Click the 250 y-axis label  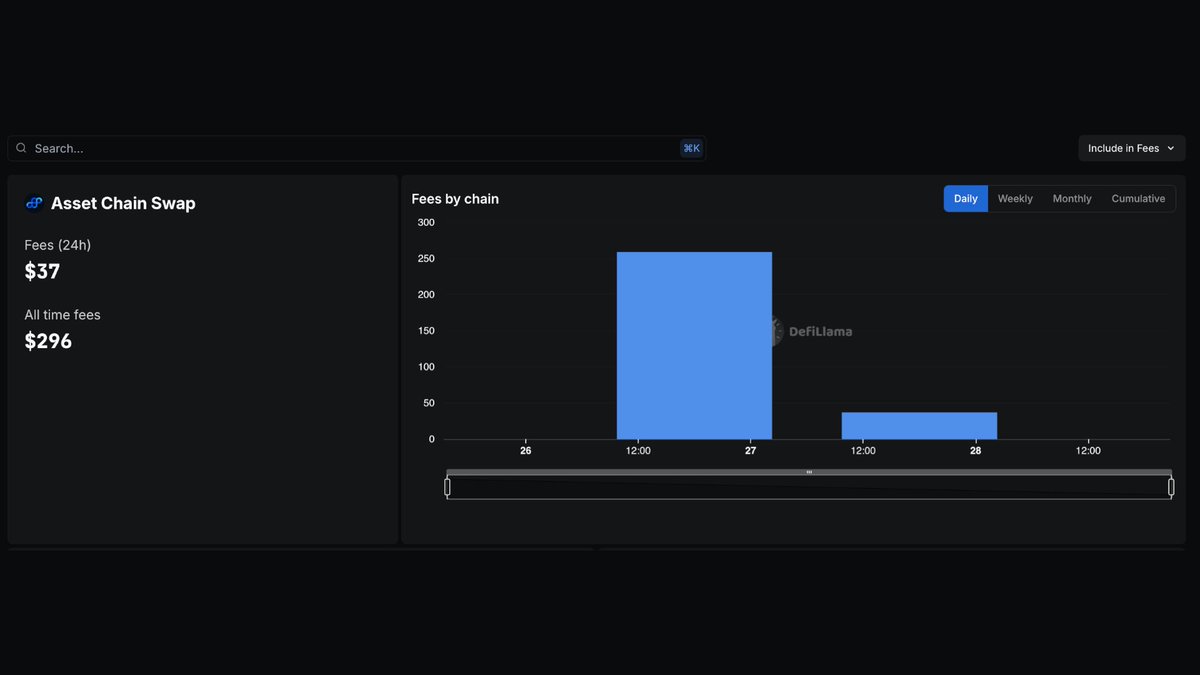coord(426,258)
